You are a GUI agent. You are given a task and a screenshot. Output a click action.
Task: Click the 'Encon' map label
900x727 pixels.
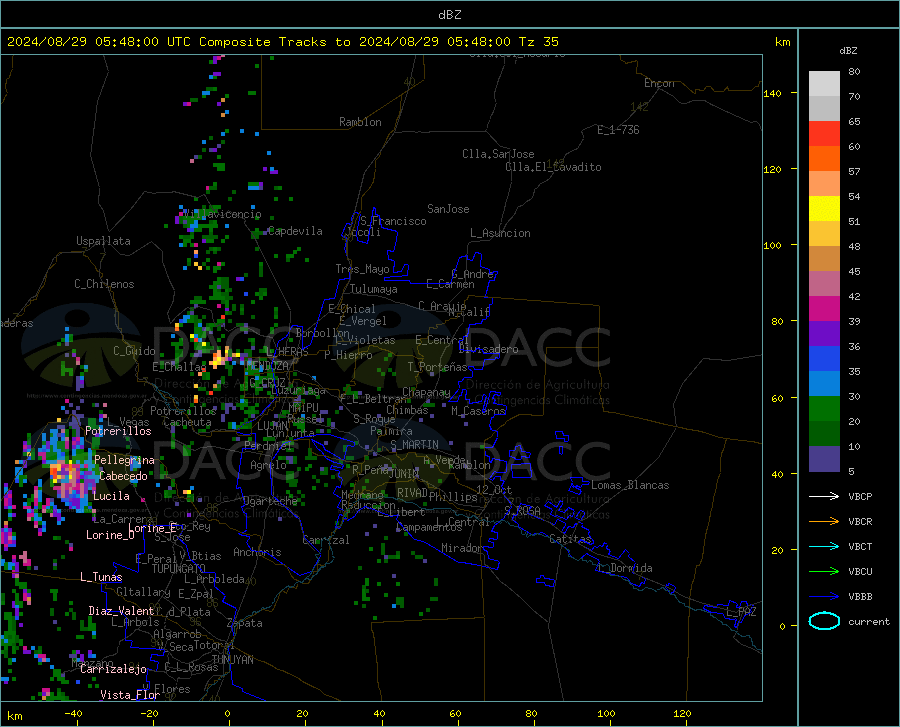(659, 83)
